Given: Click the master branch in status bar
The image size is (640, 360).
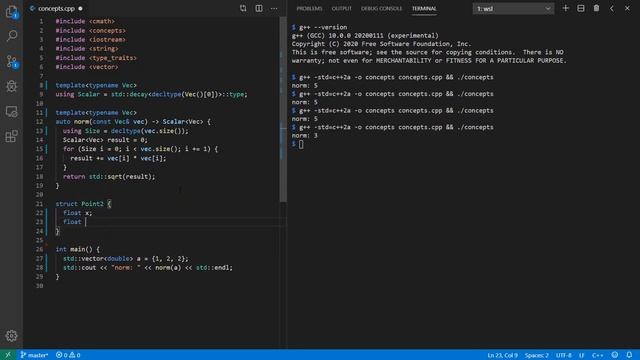Looking at the screenshot, I should point(34,355).
